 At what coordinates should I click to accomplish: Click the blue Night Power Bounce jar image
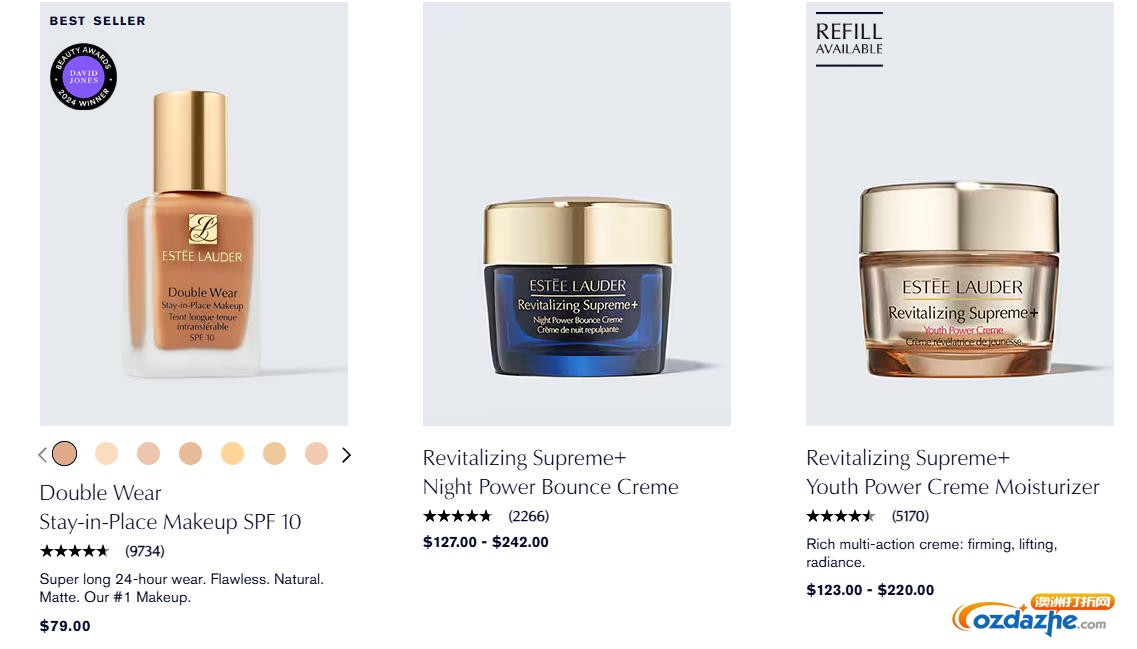pyautogui.click(x=577, y=288)
